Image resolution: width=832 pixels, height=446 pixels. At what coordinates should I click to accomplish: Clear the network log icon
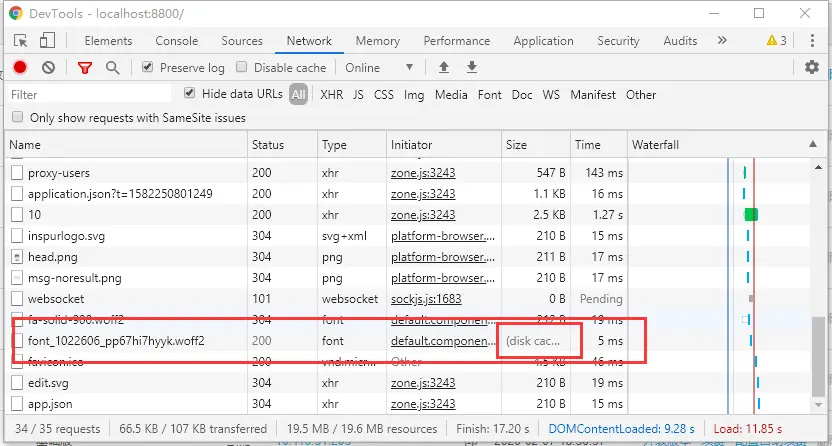pyautogui.click(x=48, y=67)
